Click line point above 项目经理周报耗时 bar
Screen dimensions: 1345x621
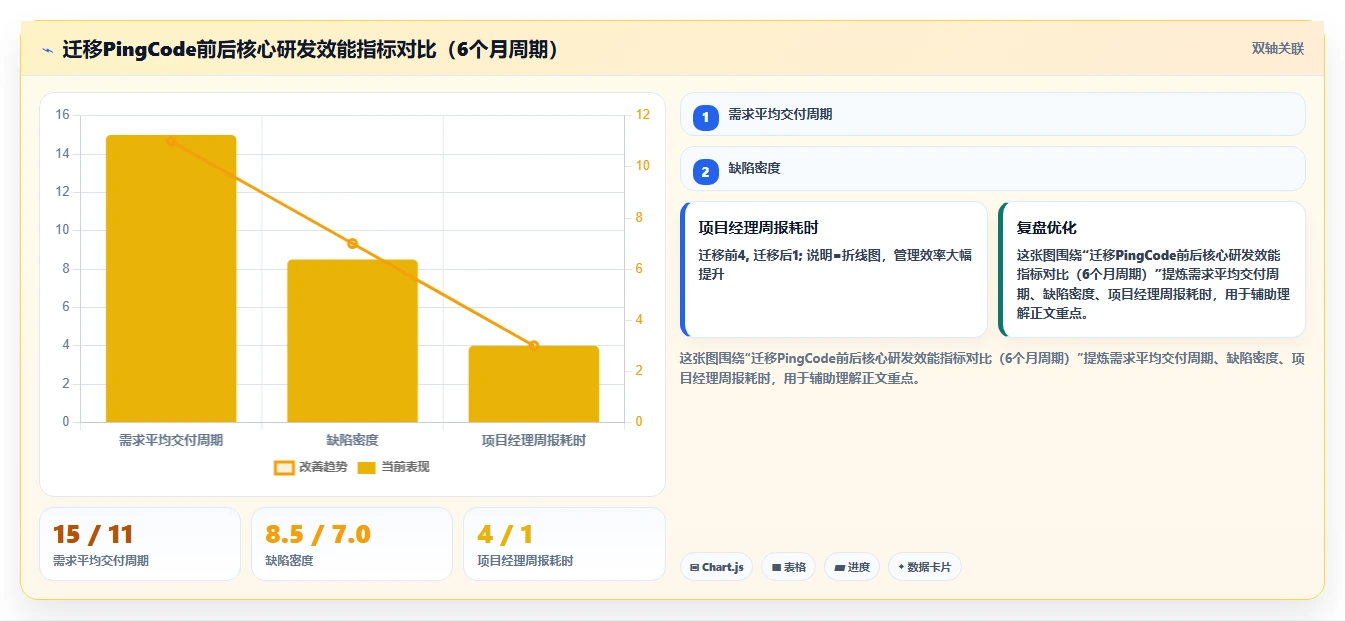533,345
